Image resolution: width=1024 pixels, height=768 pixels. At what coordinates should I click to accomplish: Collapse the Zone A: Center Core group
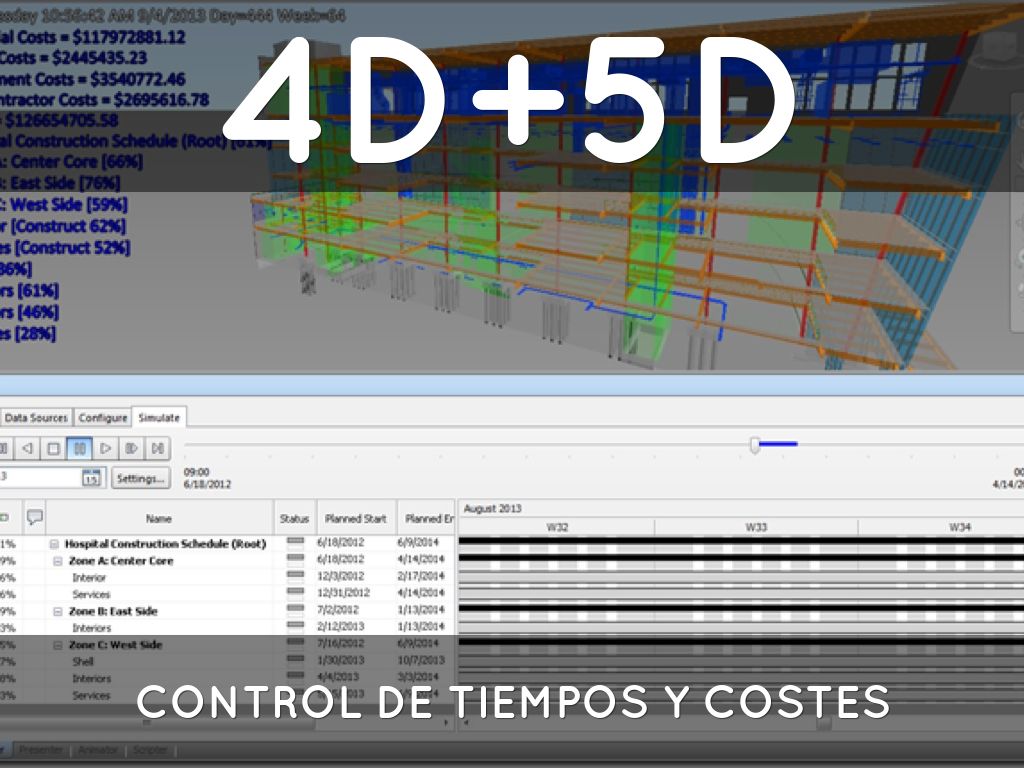59,561
